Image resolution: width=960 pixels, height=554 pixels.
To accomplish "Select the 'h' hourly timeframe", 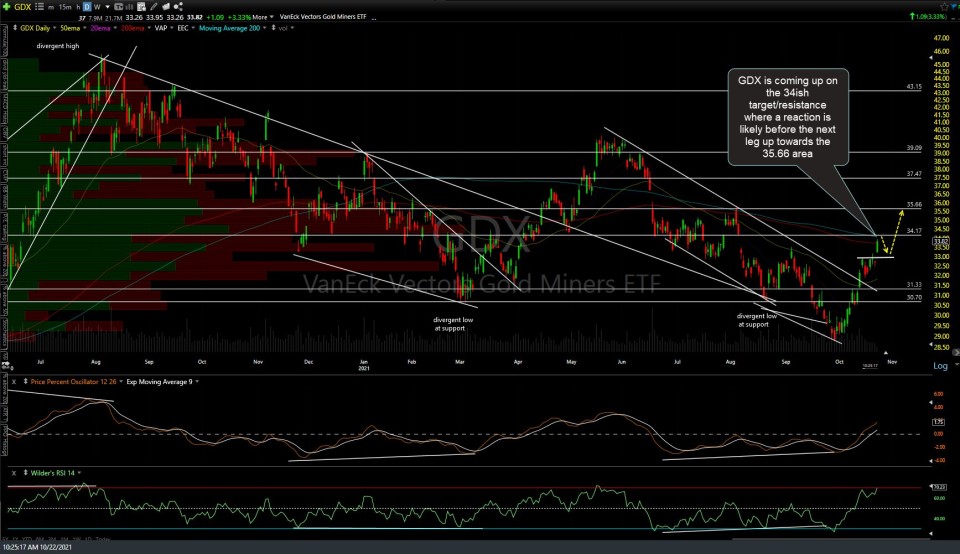I will tap(78, 7).
